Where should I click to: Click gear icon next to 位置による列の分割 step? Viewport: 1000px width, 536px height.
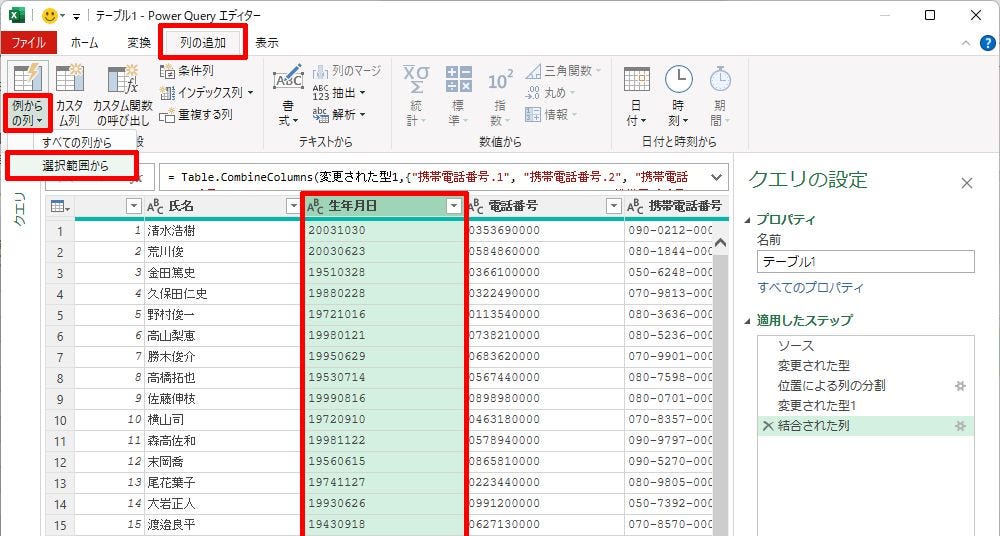(960, 385)
